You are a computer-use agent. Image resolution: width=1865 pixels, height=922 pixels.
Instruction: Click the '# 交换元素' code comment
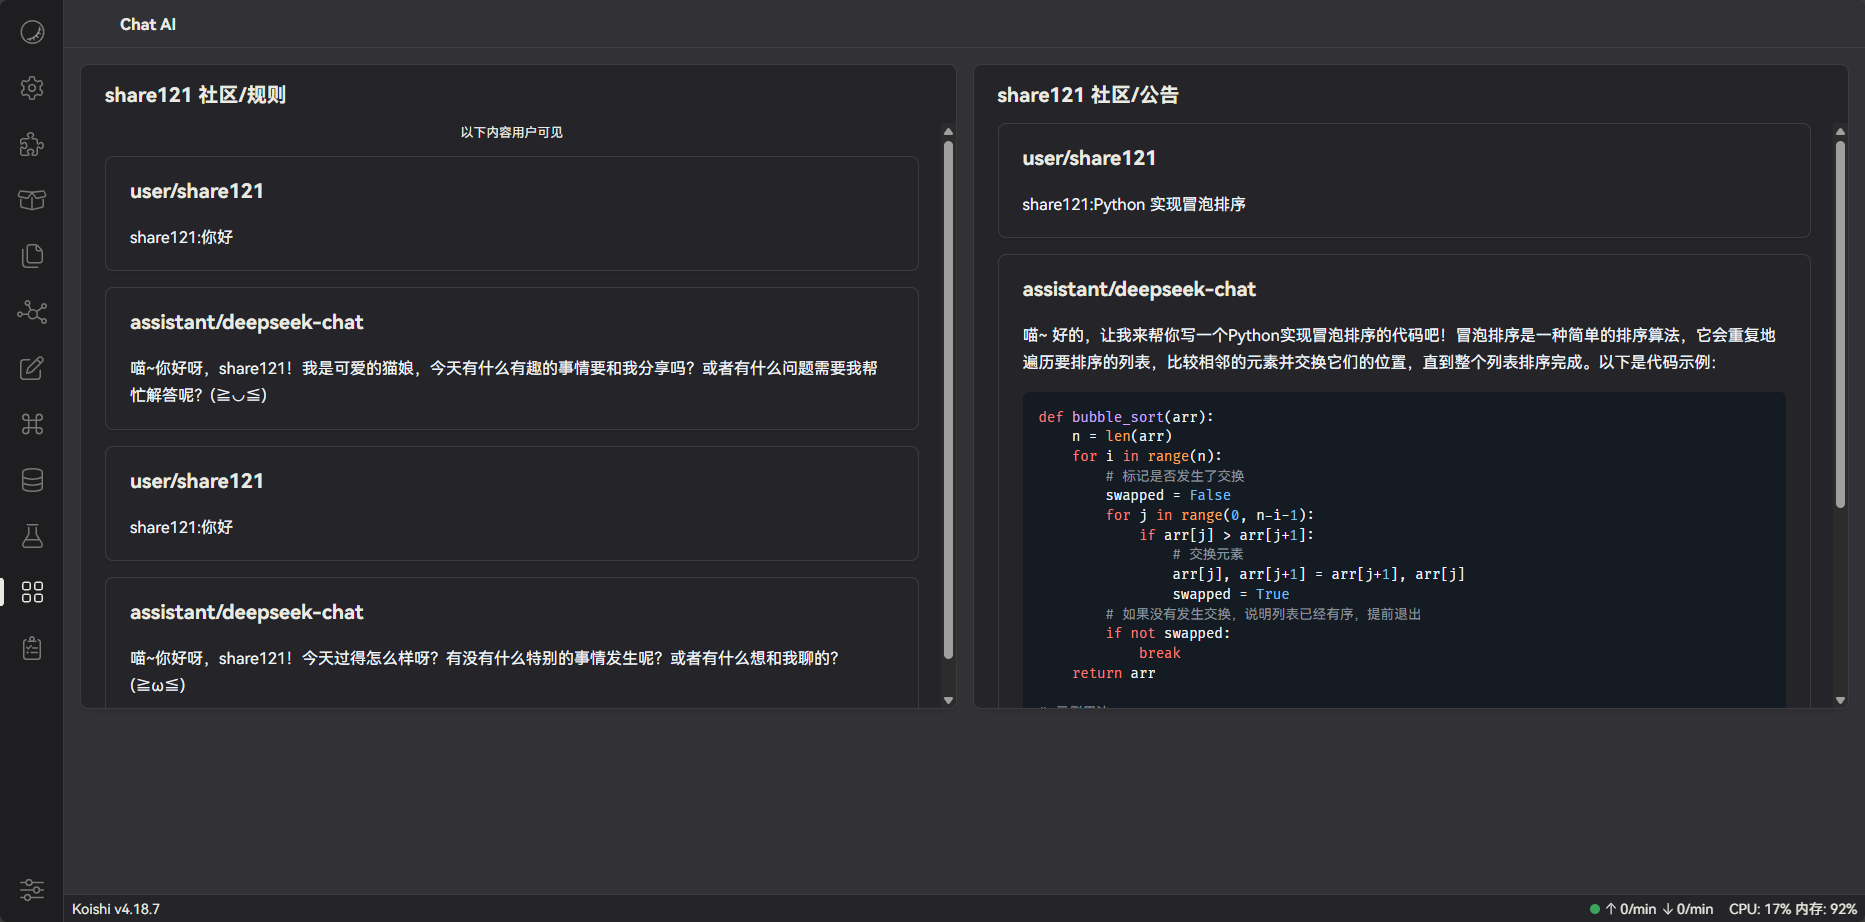[1208, 554]
